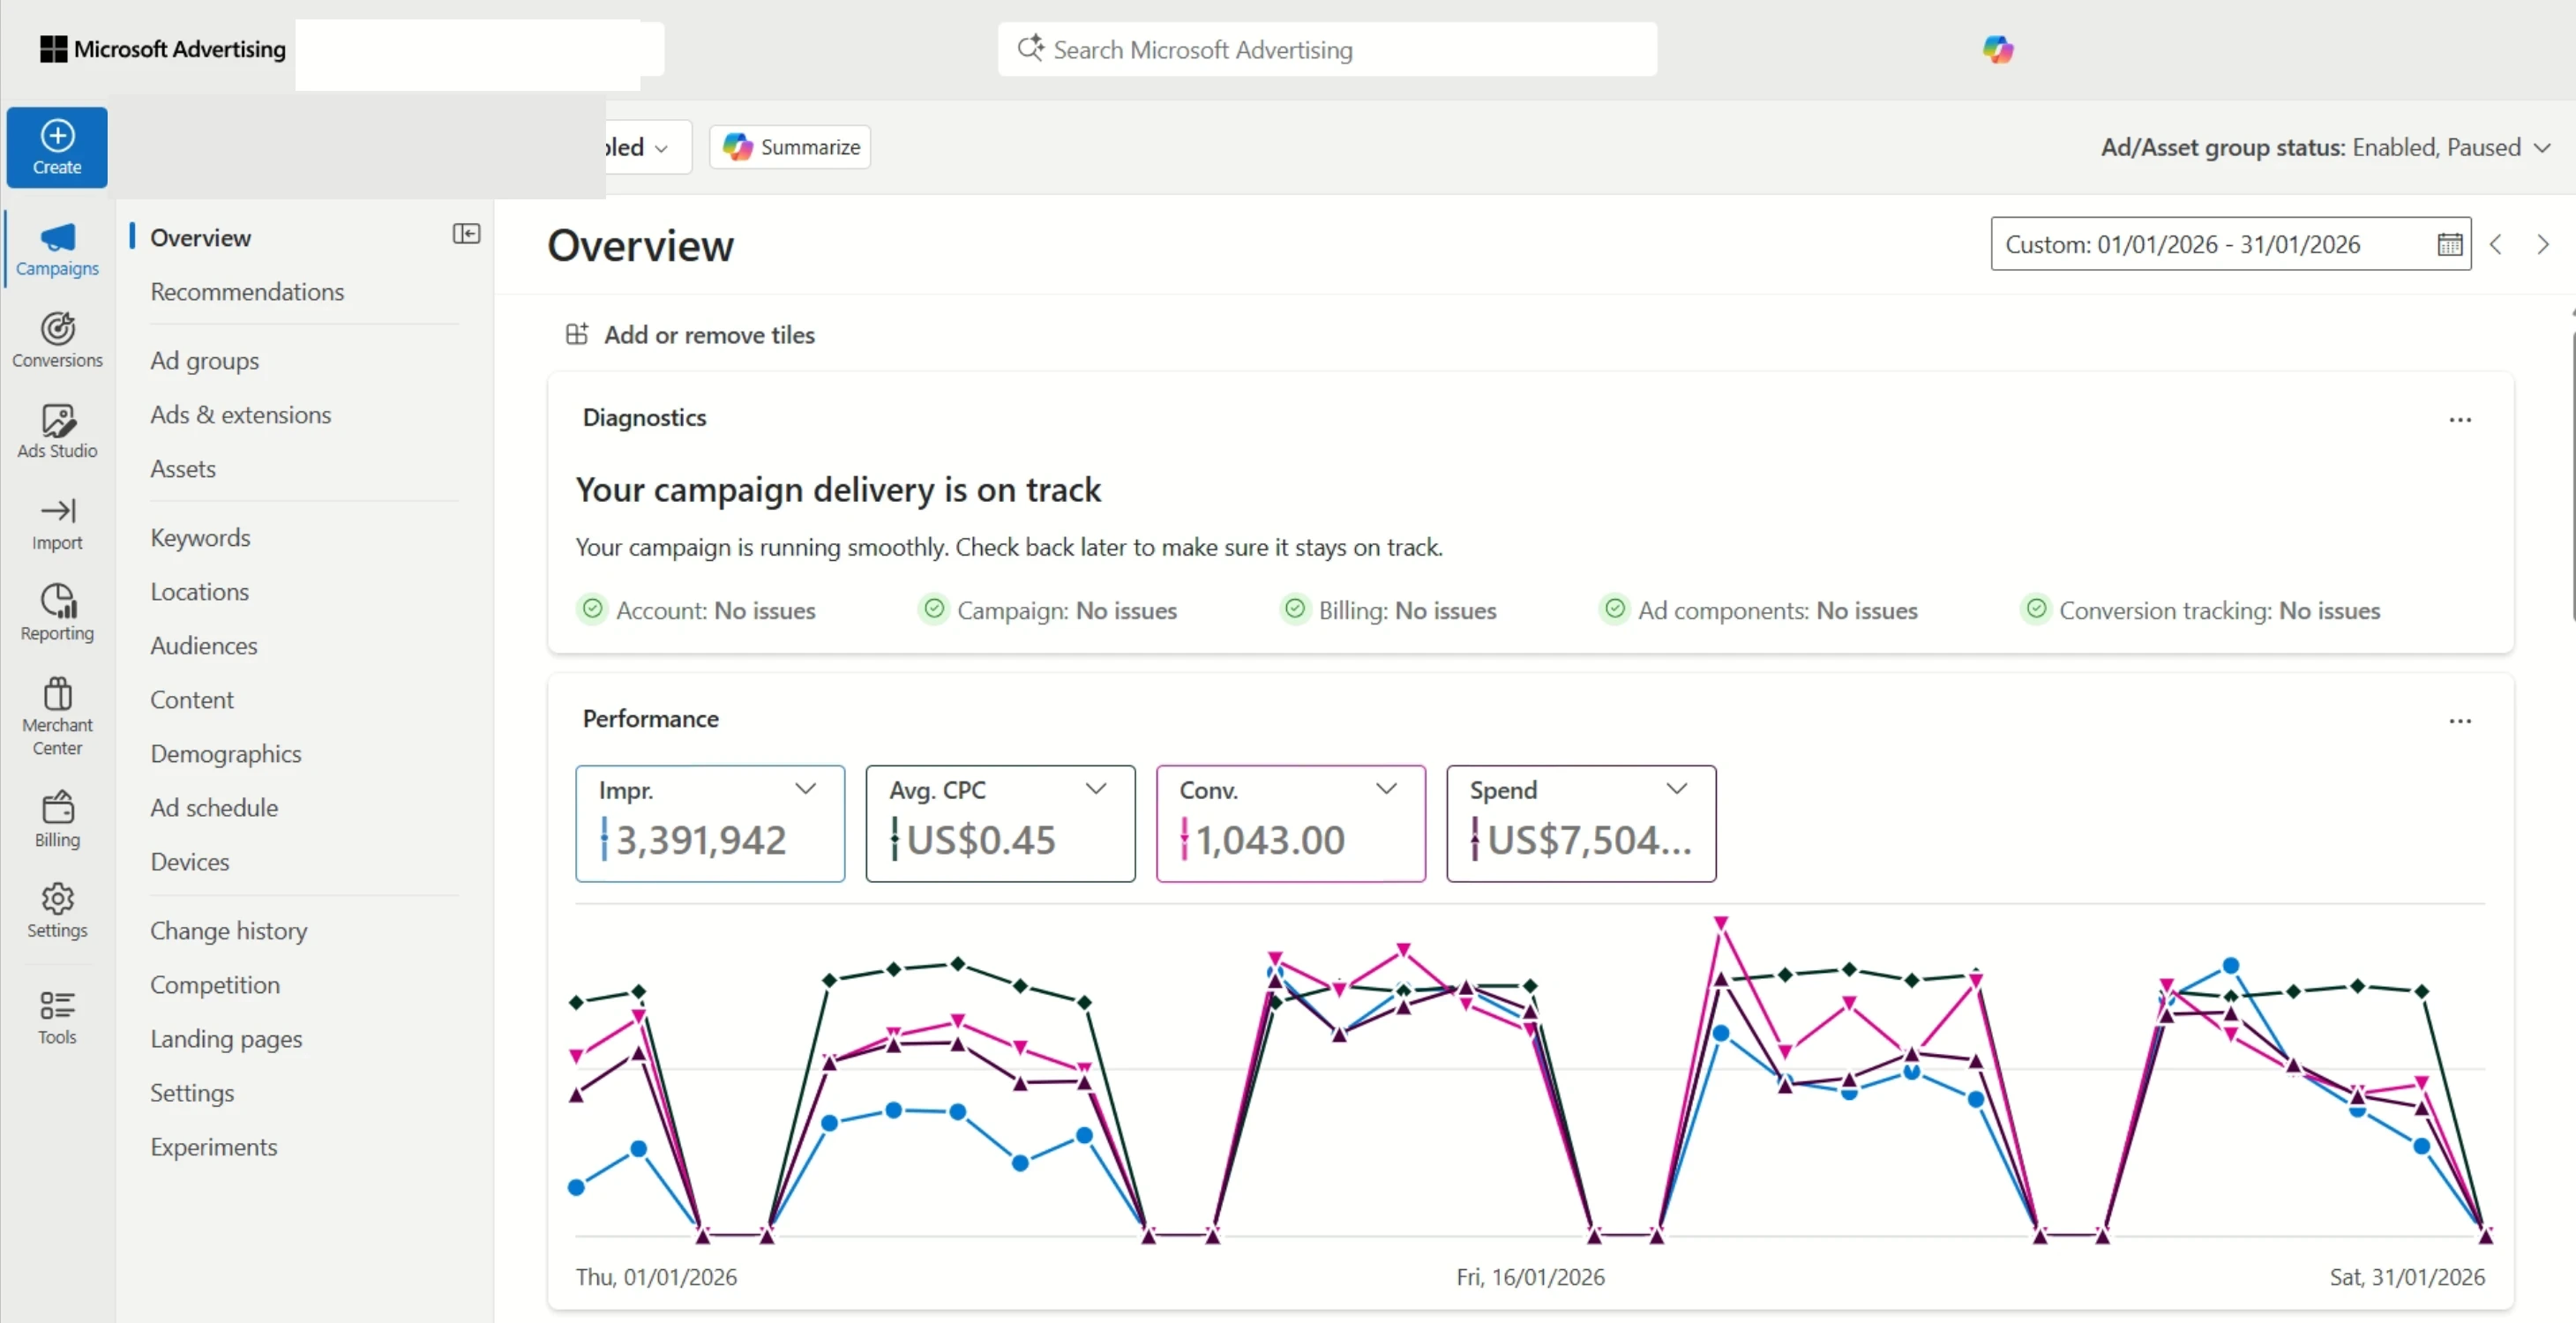Expand the Impr. metric dropdown
The width and height of the screenshot is (2576, 1323).
pos(806,788)
